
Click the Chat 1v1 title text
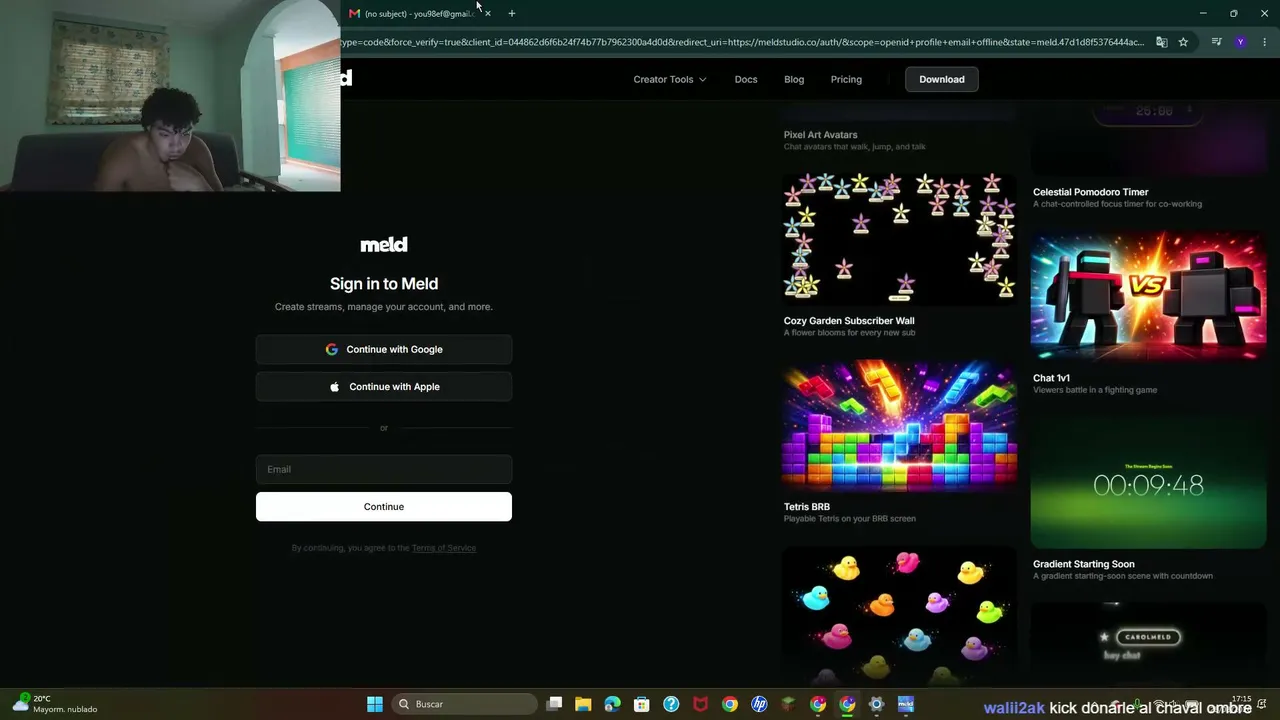(x=1051, y=378)
